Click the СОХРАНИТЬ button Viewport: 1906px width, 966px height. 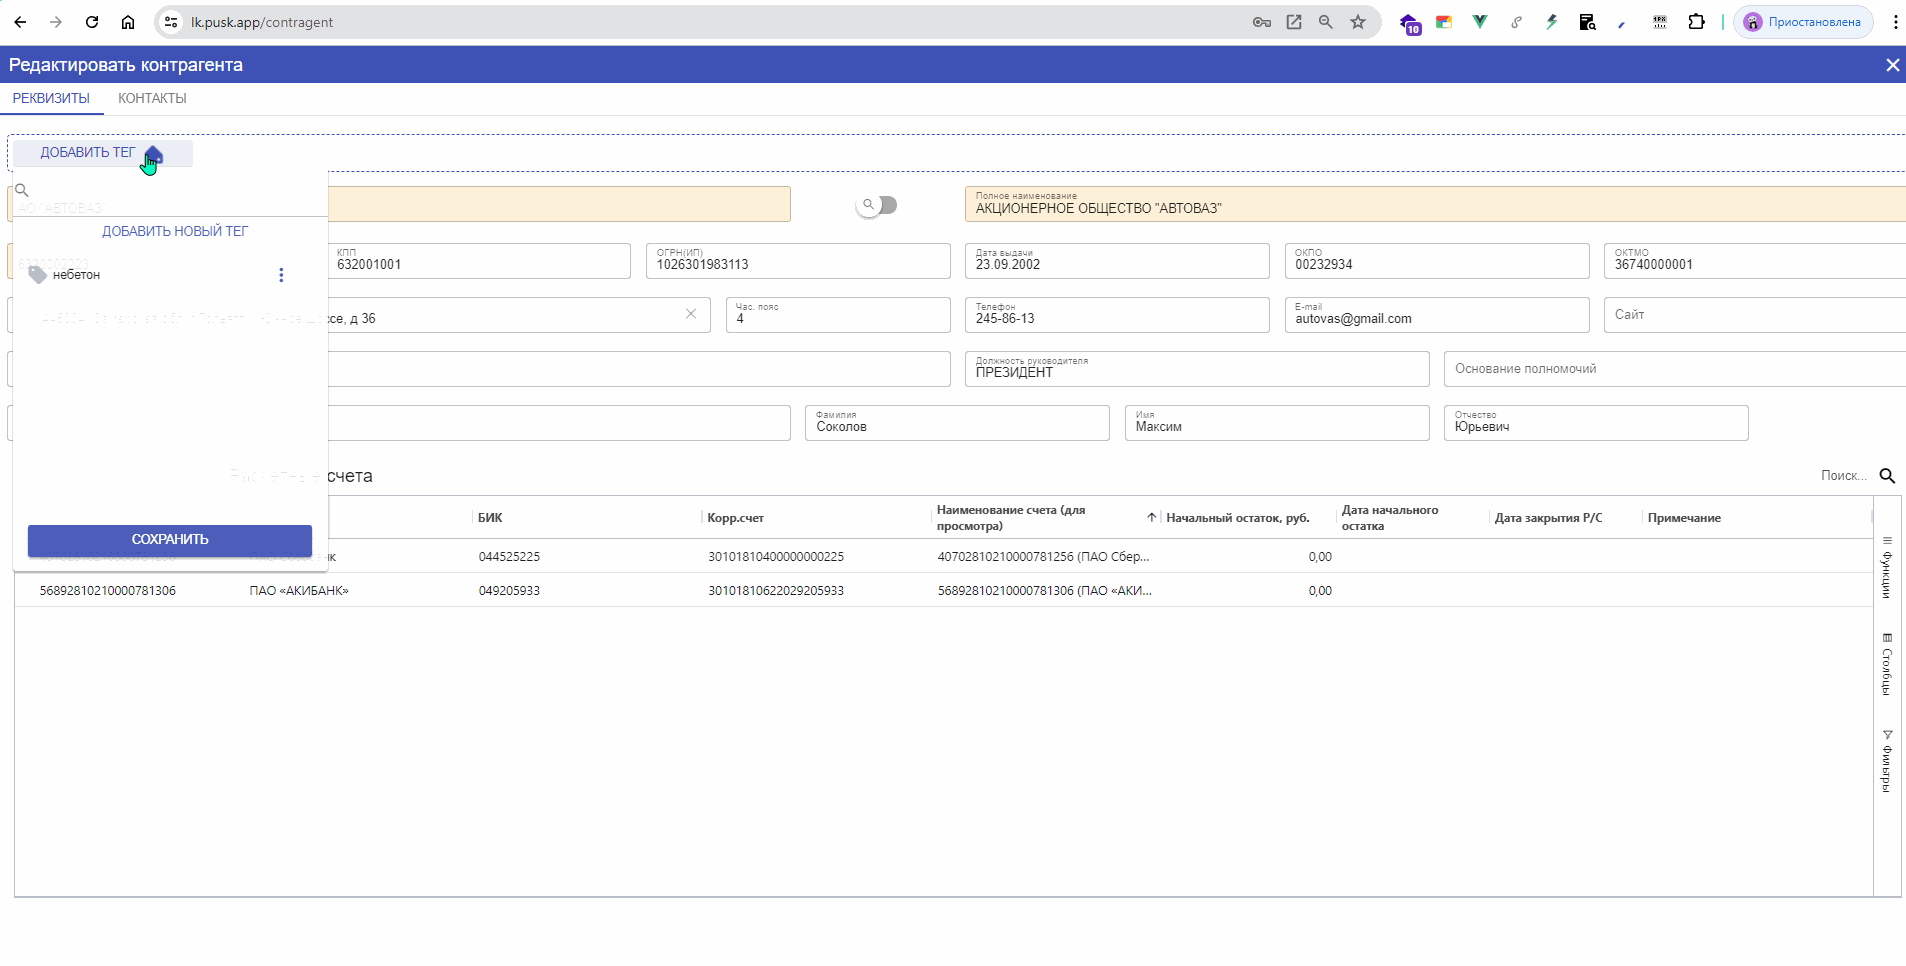[170, 540]
